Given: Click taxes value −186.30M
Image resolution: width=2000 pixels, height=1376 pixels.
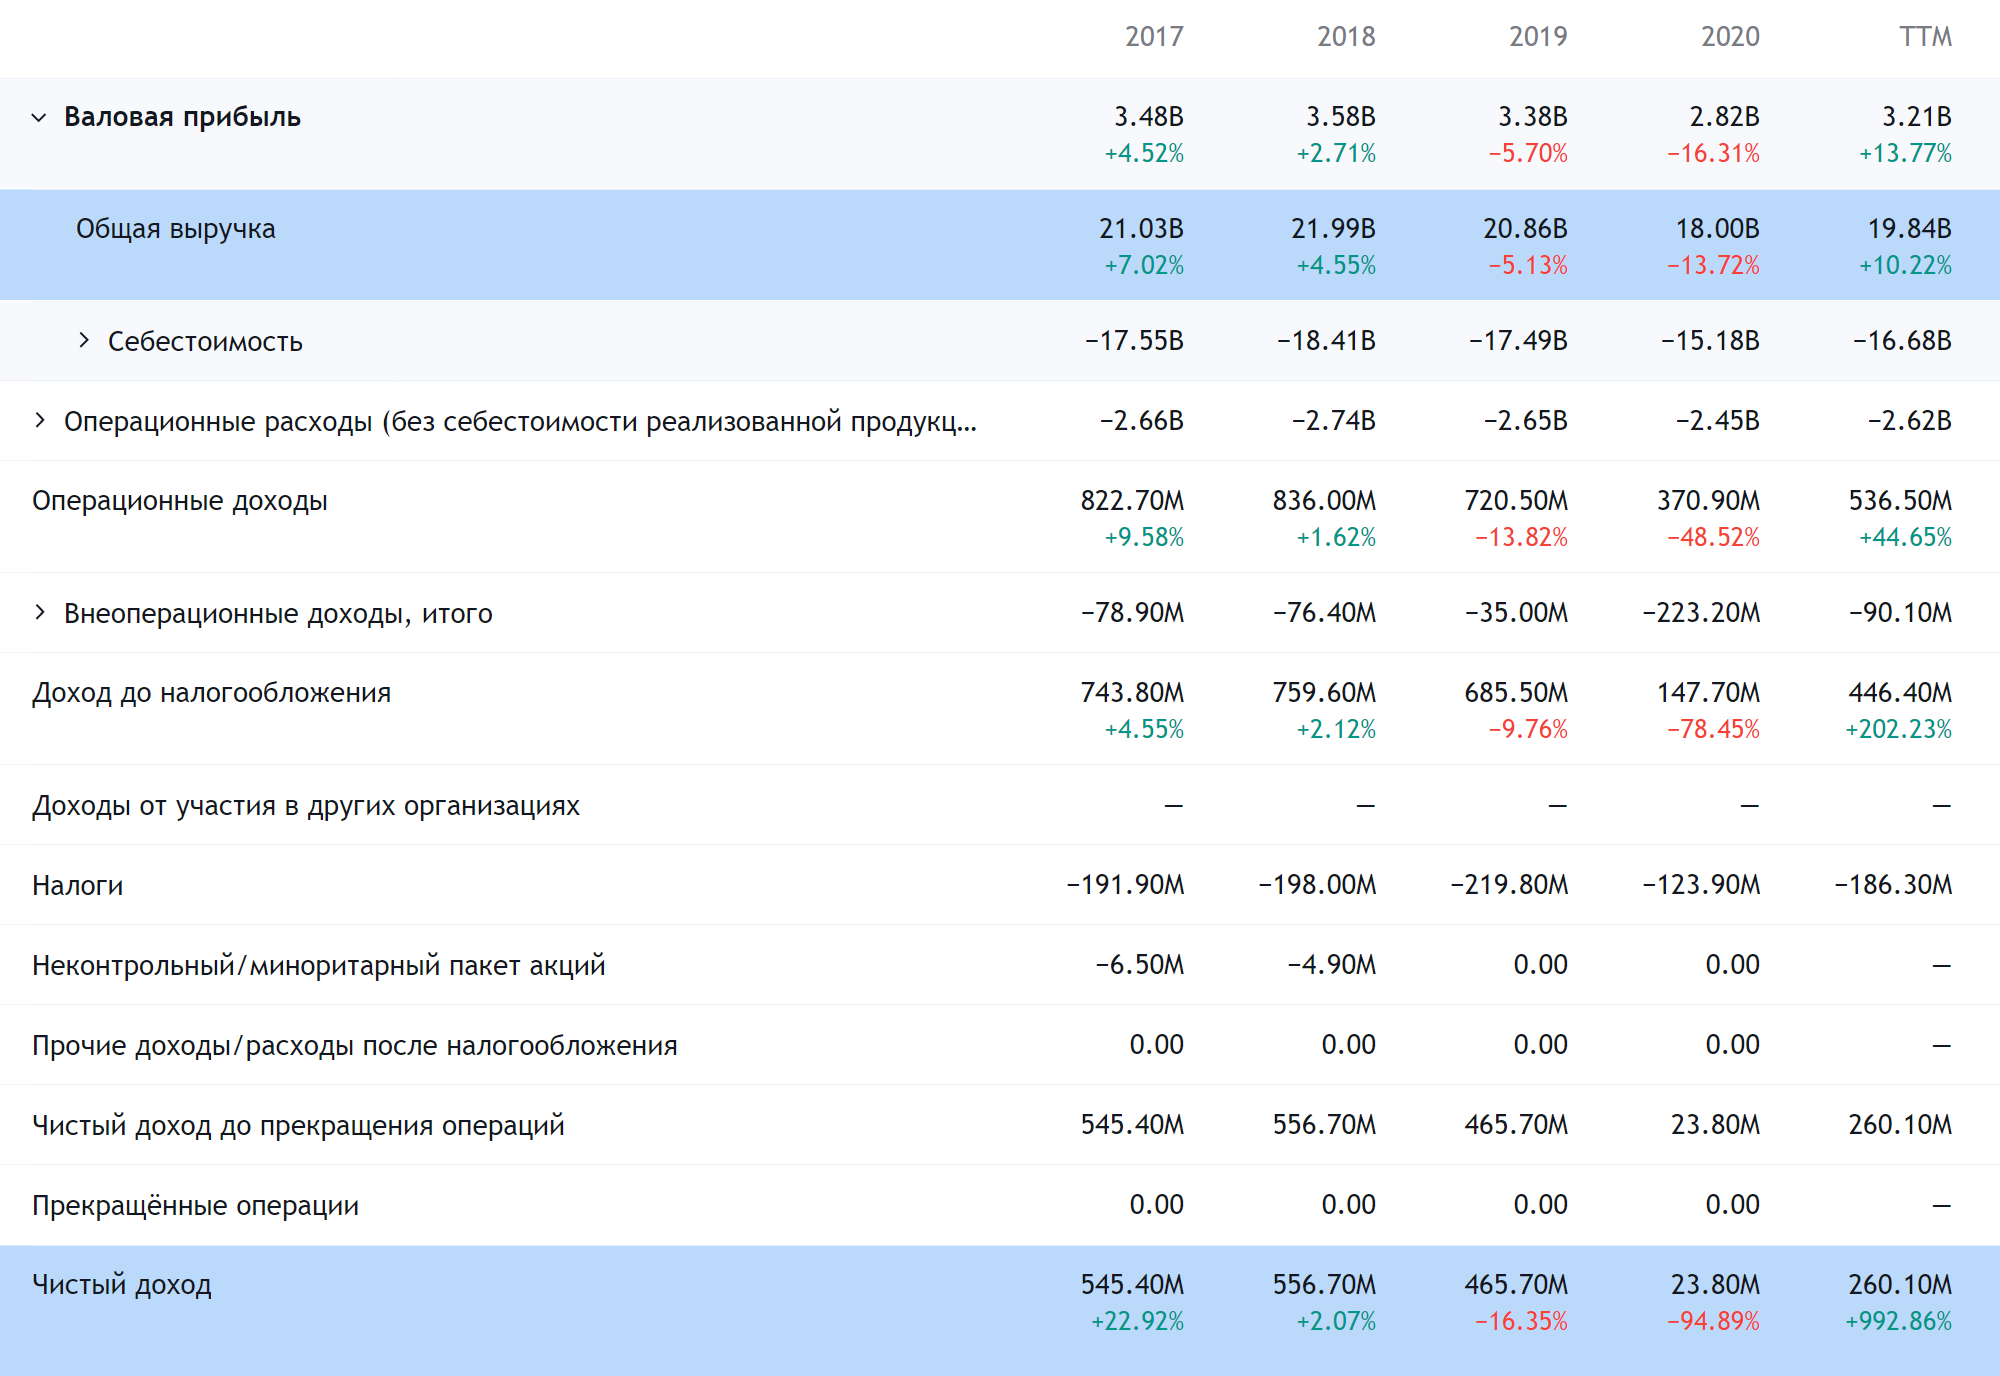Looking at the screenshot, I should 1893,885.
